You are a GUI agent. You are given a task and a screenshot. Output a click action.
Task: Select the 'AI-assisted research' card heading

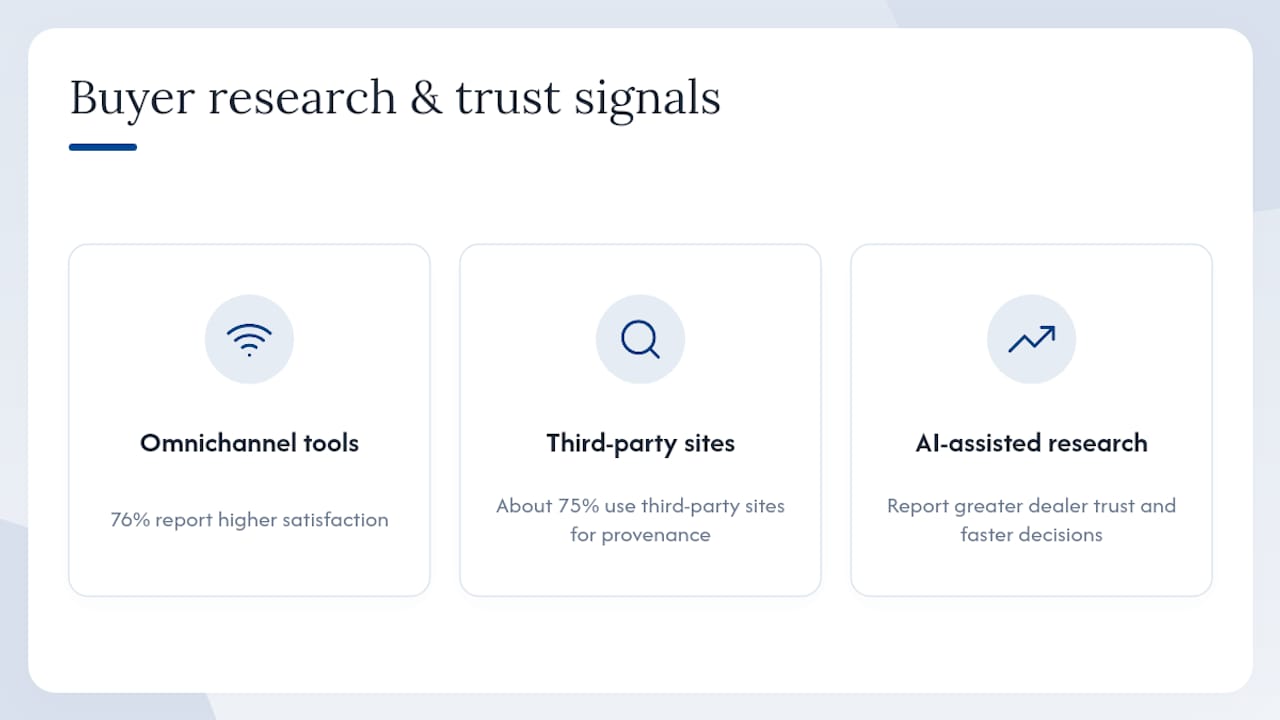click(1031, 443)
